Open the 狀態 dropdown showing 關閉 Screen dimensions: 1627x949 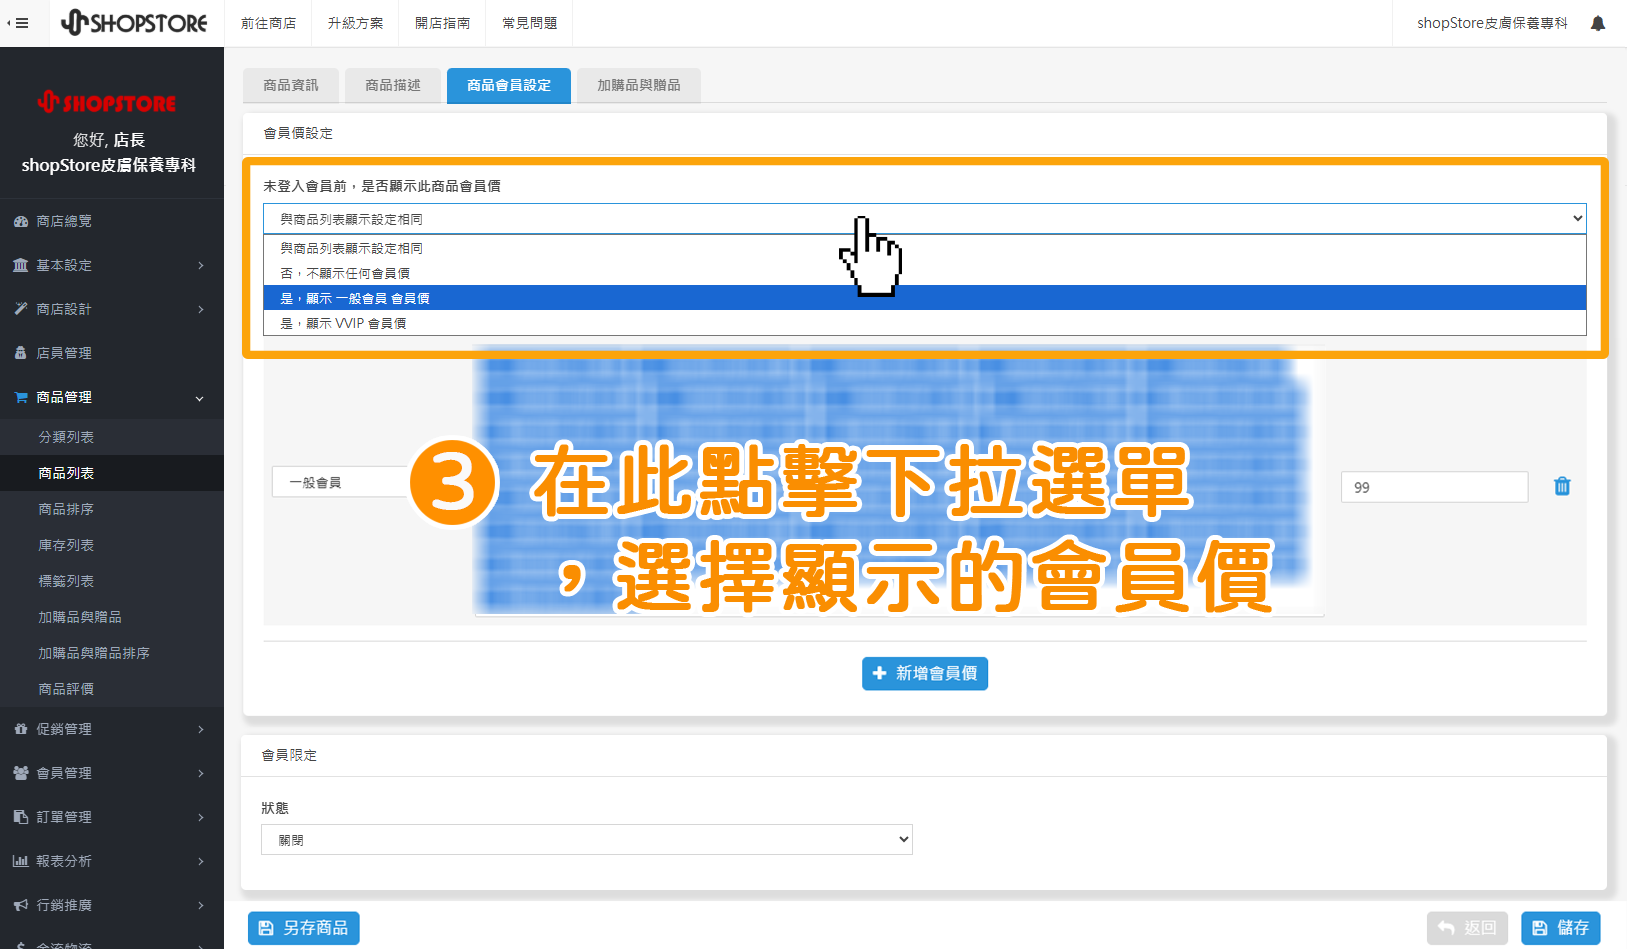tap(587, 839)
